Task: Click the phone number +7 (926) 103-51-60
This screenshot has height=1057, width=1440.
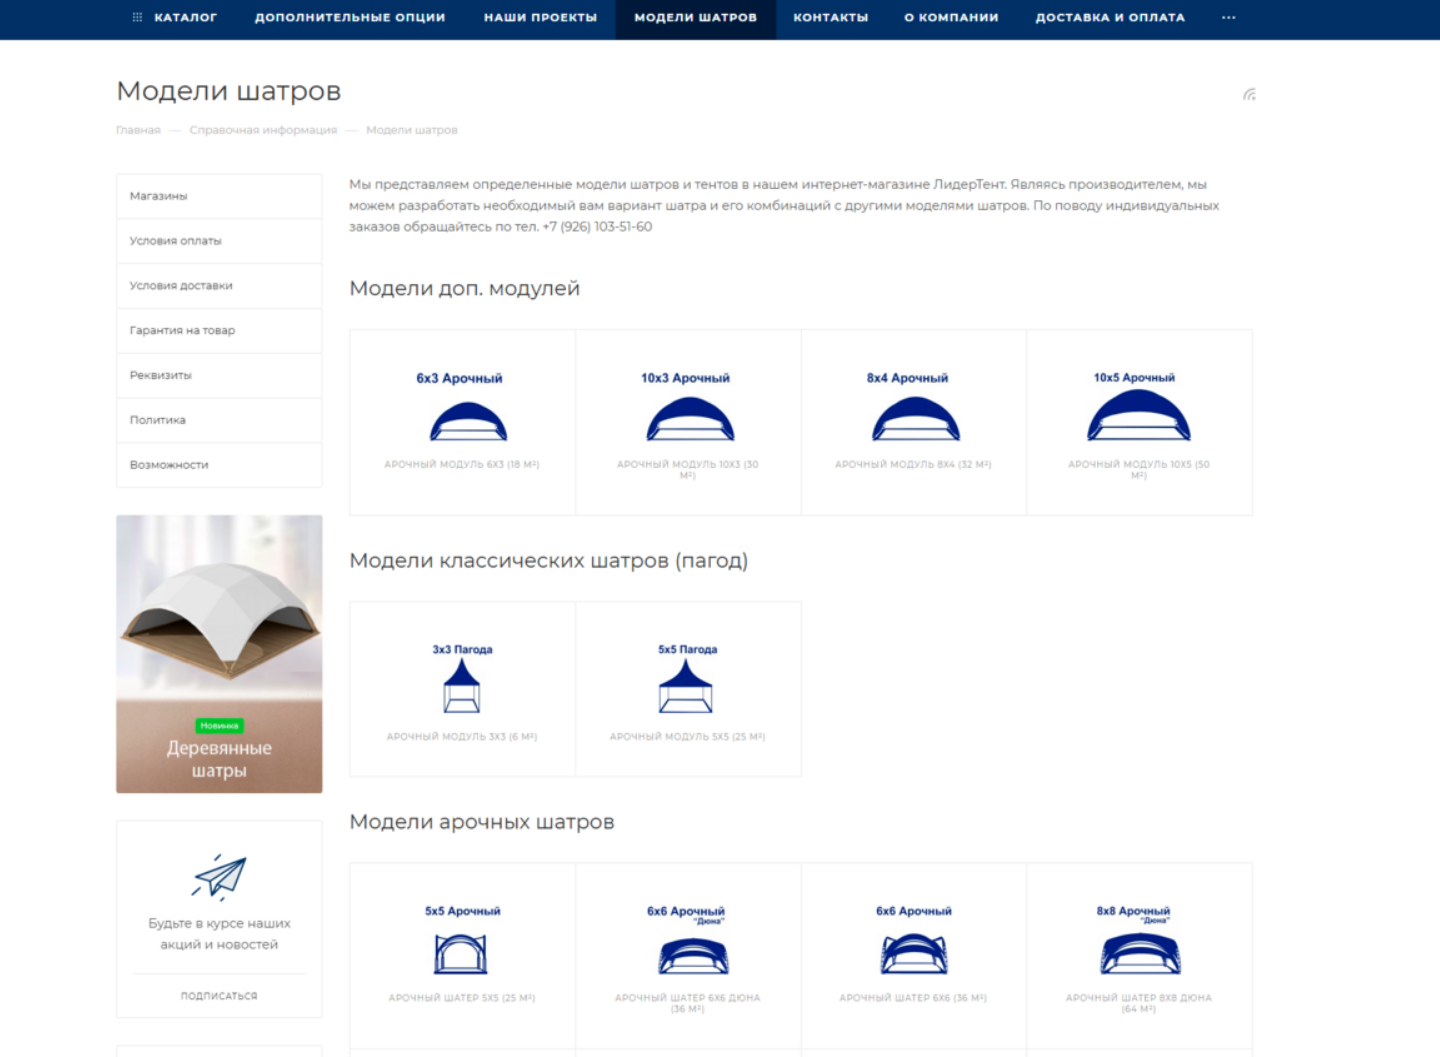Action: point(597,227)
